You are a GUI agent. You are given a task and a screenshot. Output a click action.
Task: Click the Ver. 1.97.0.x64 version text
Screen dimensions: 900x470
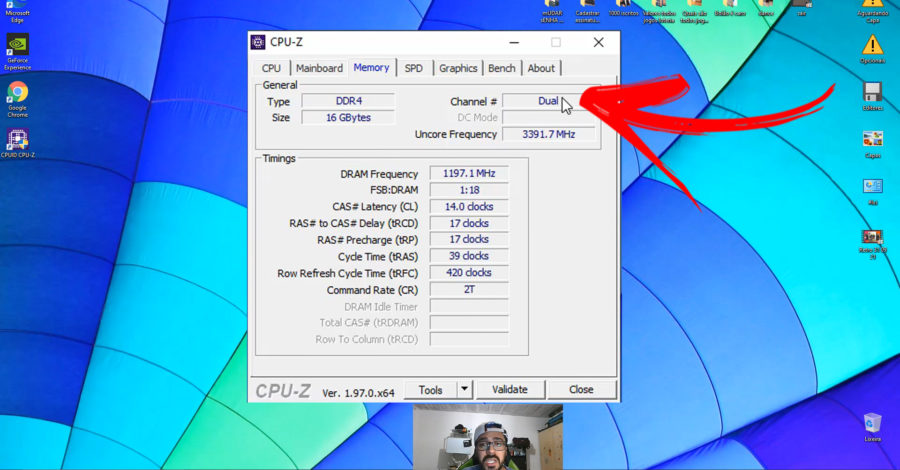[358, 393]
